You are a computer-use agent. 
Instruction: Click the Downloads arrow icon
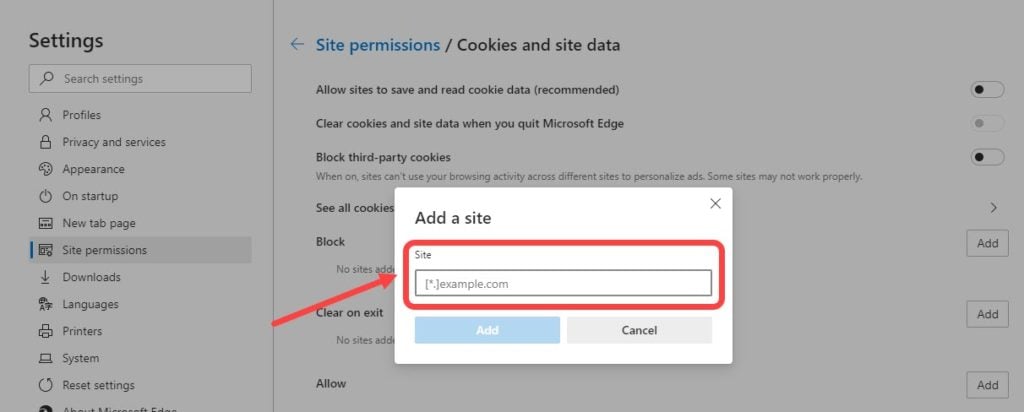(45, 277)
